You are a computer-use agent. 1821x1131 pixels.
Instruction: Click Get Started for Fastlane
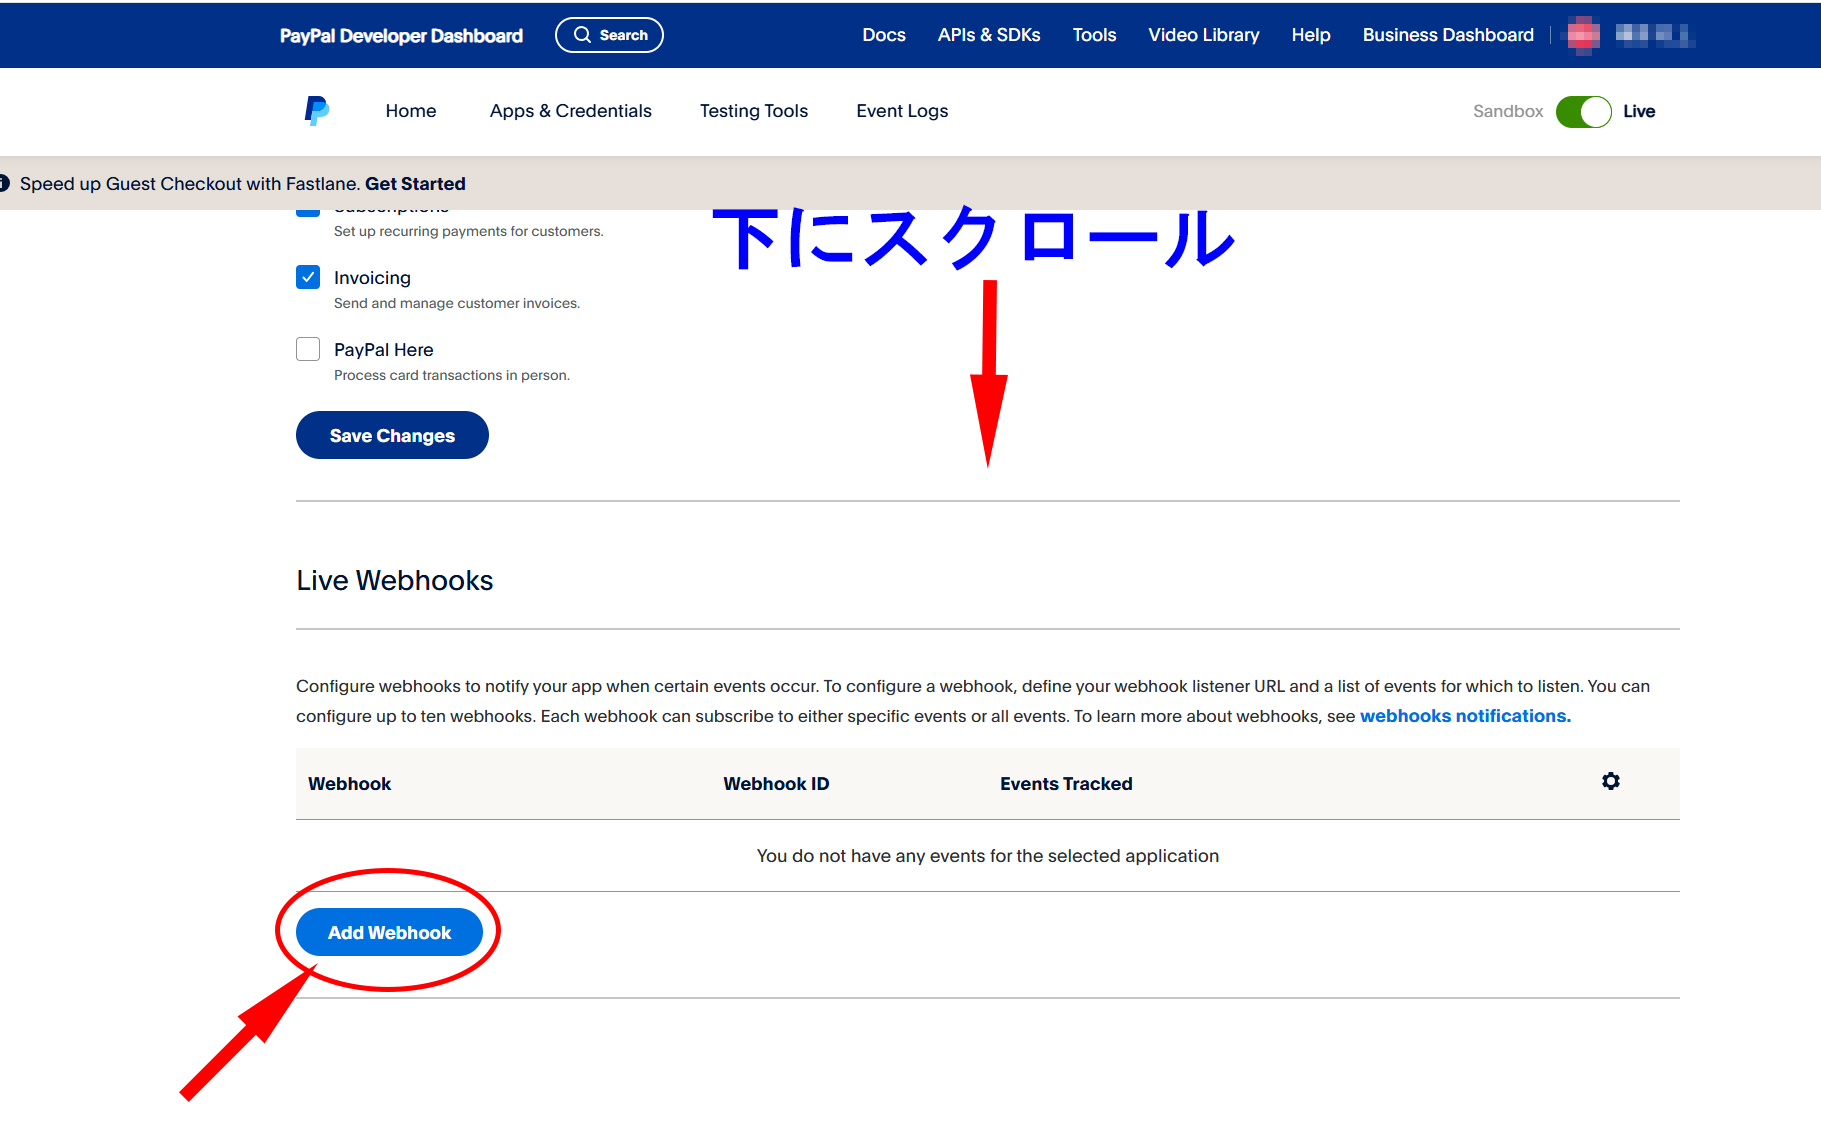pyautogui.click(x=415, y=183)
